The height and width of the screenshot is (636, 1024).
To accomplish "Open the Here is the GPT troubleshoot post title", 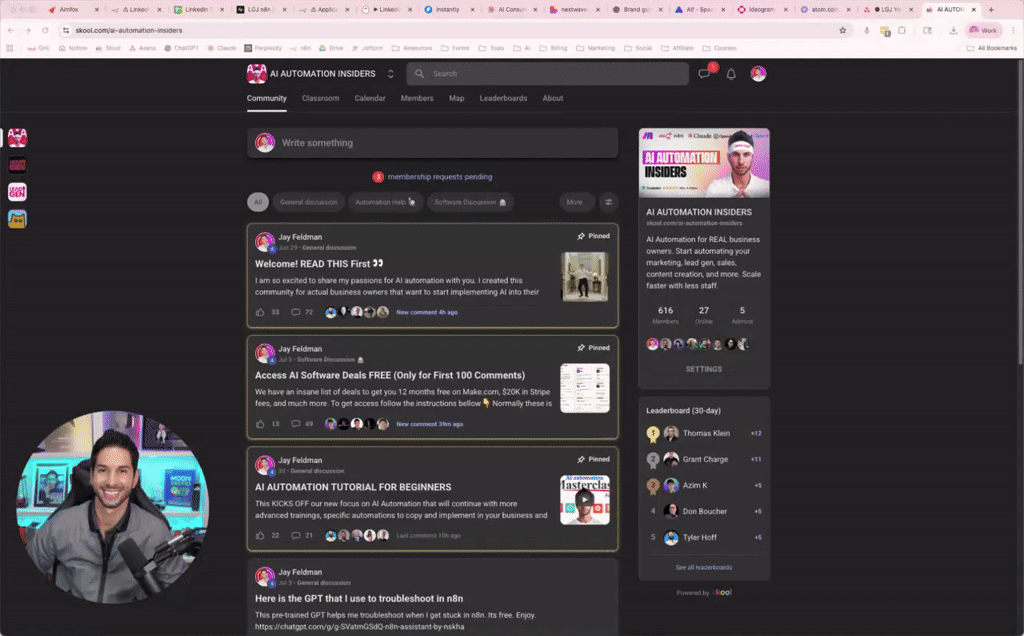I will pos(359,598).
